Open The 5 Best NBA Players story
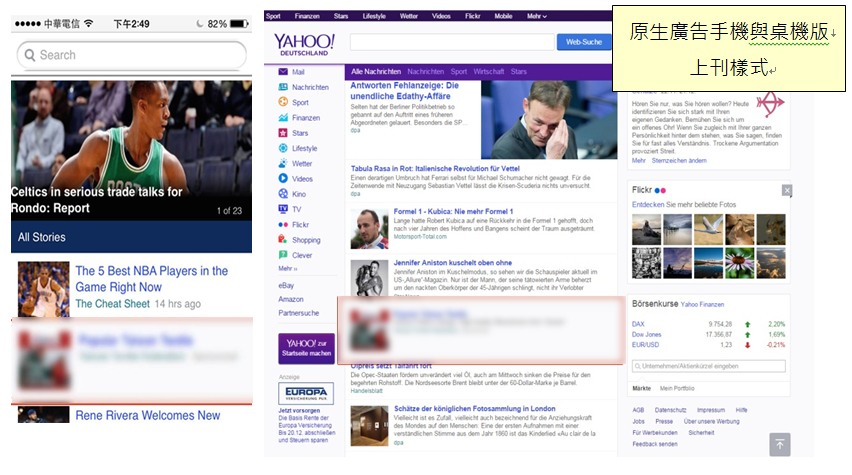Image resolution: width=852 pixels, height=475 pixels. point(152,279)
